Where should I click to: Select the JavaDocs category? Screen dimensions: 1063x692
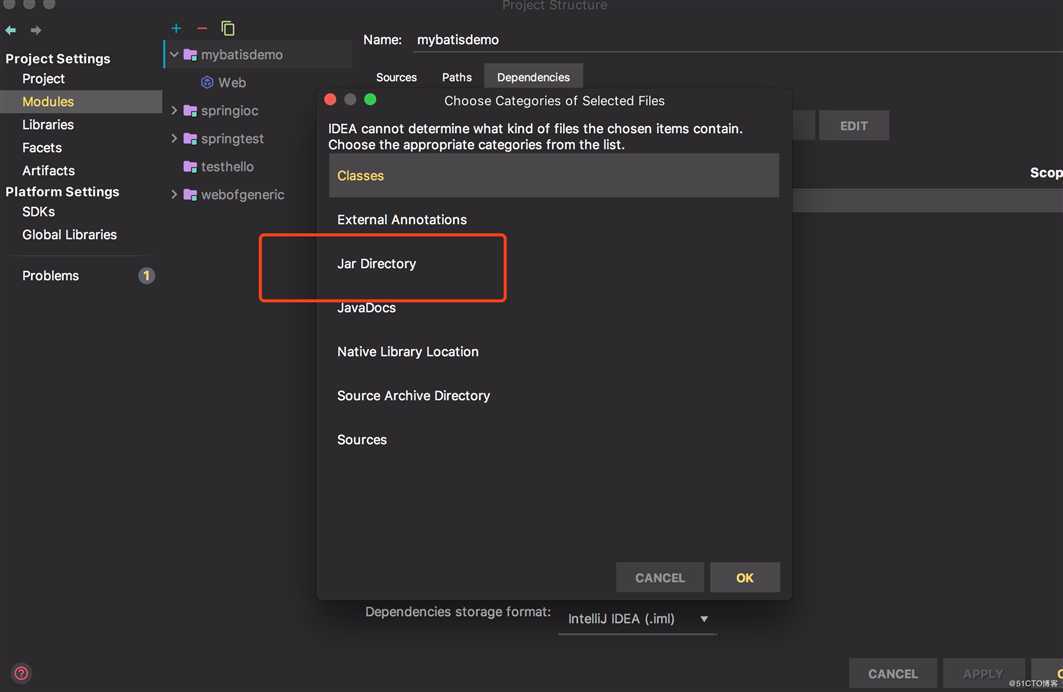tap(554, 308)
